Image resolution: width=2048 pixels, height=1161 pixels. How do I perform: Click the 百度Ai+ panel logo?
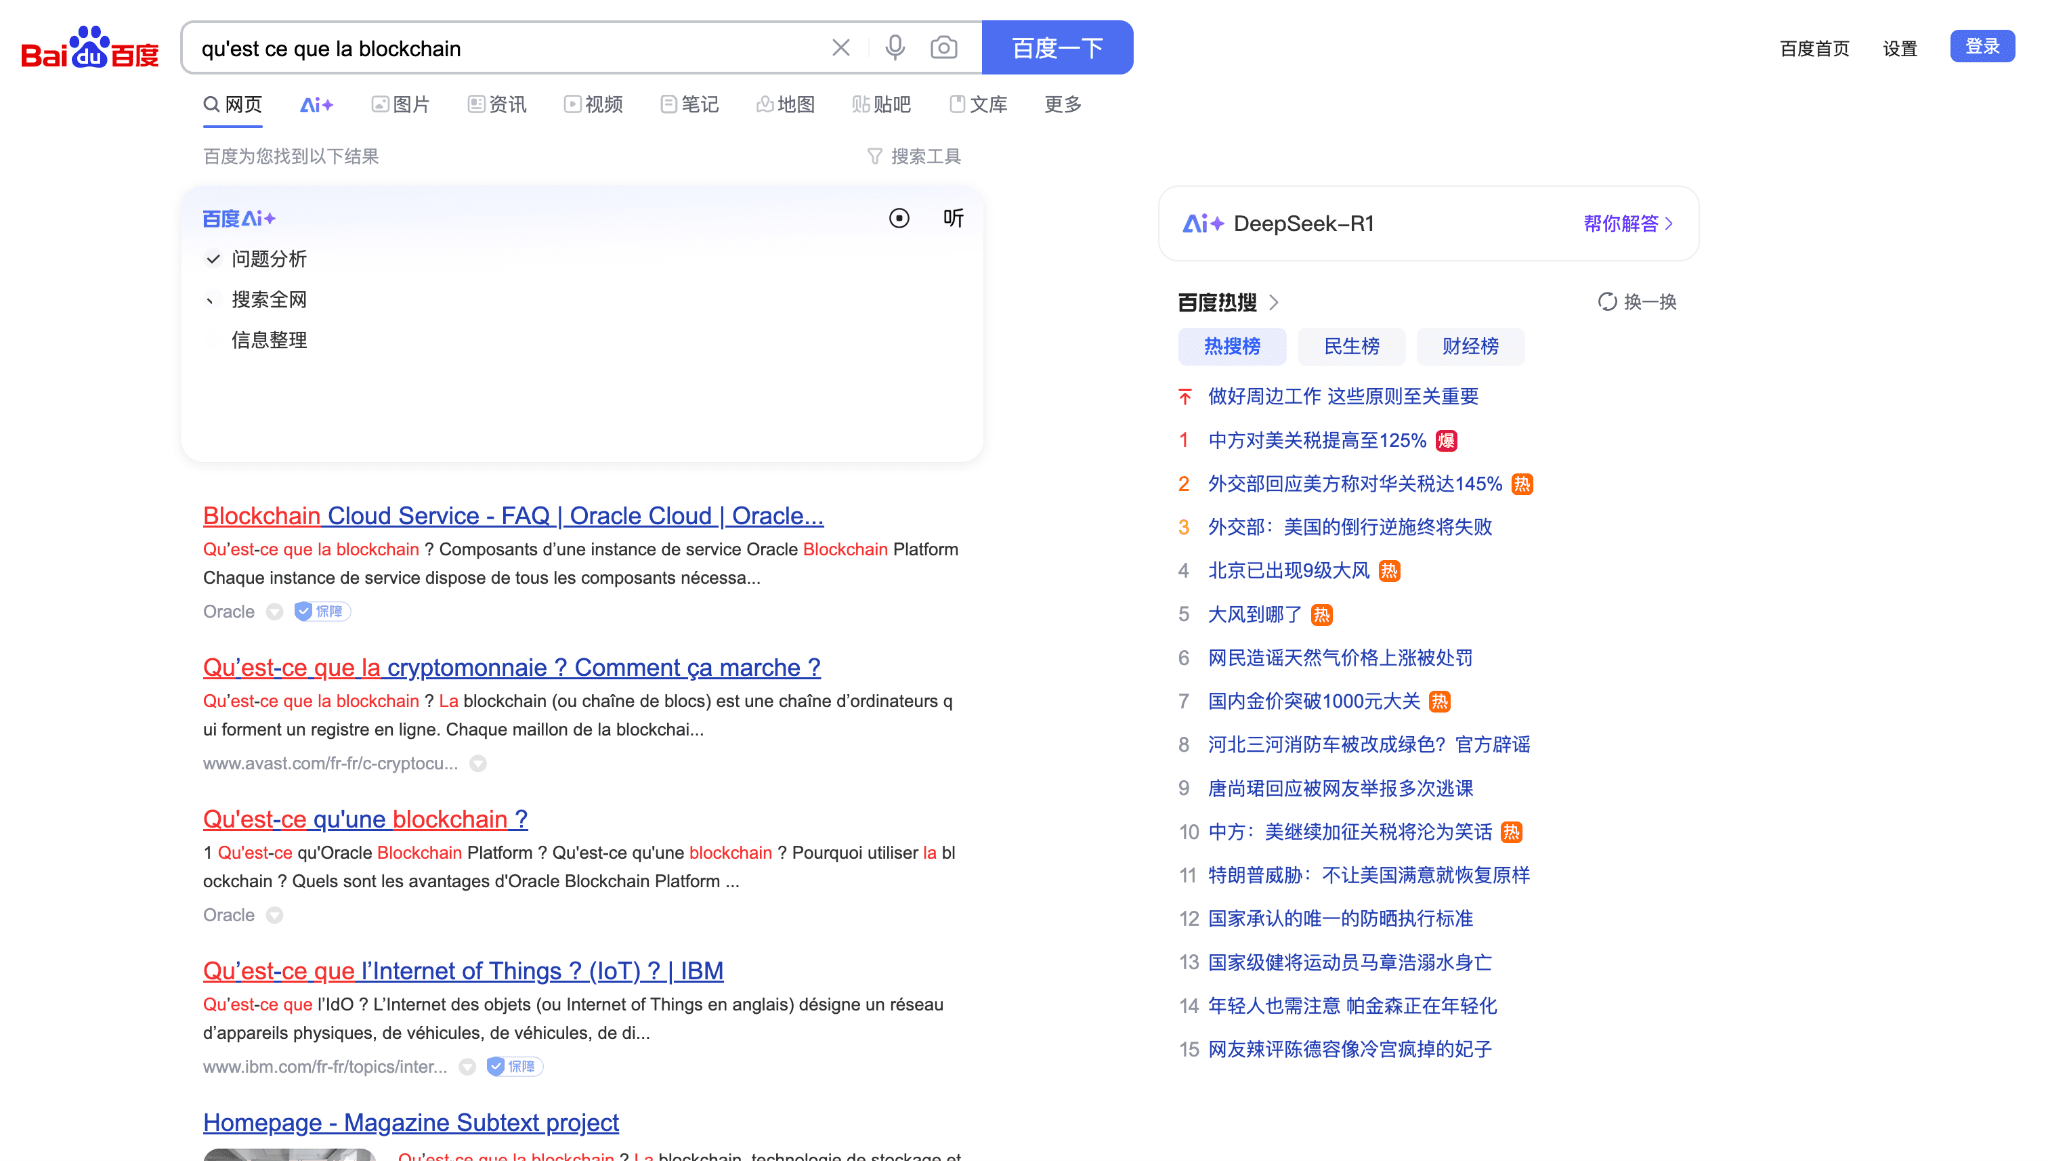coord(239,219)
